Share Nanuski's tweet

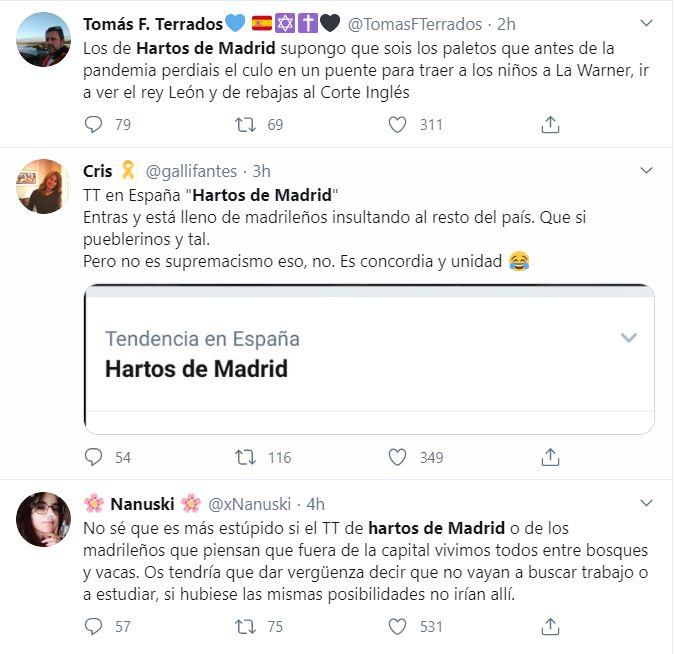549,626
